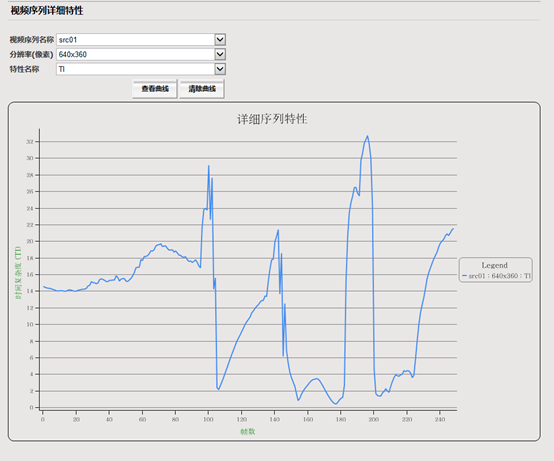This screenshot has width=554, height=461.
Task: Select the 640x360 resolution field
Action: click(141, 54)
